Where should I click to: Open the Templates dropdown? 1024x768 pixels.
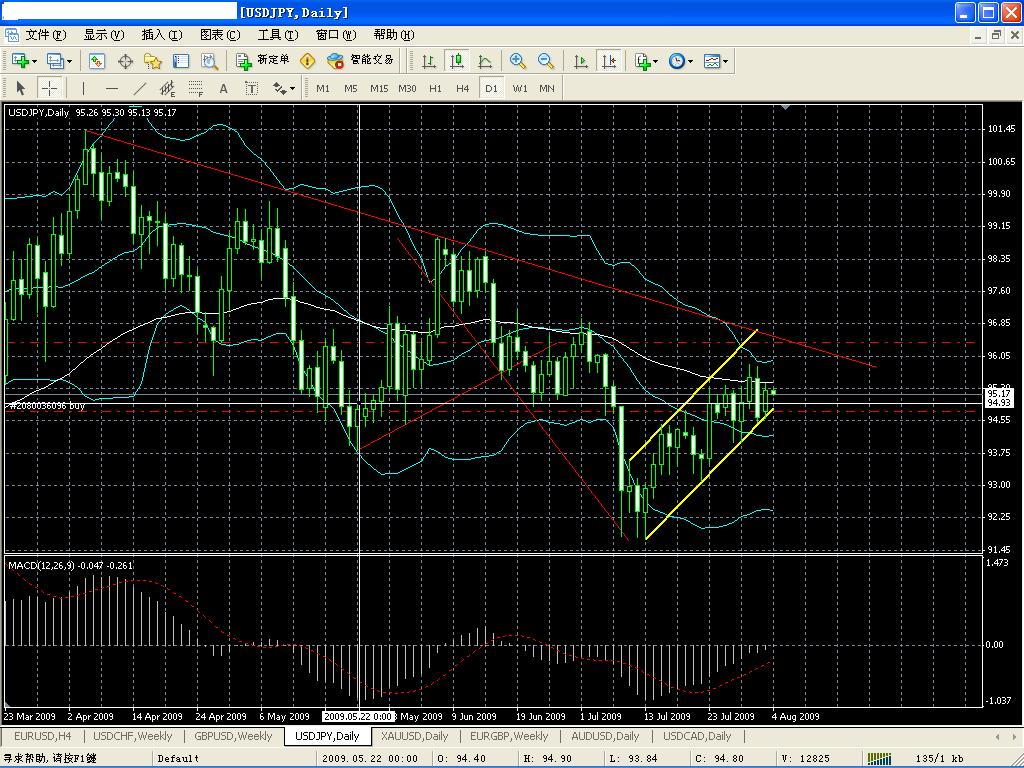pyautogui.click(x=716, y=61)
